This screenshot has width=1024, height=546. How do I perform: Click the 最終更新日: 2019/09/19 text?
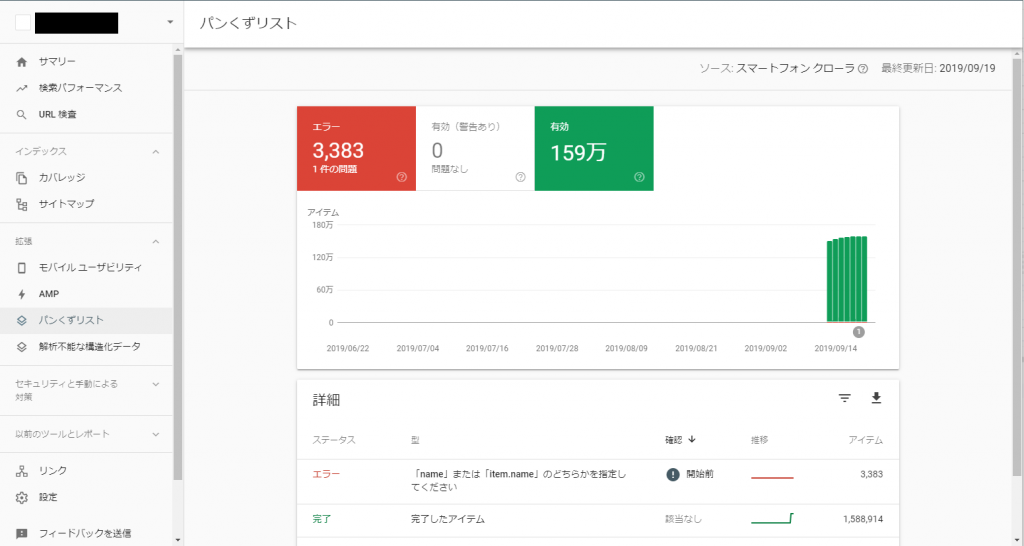tap(938, 69)
